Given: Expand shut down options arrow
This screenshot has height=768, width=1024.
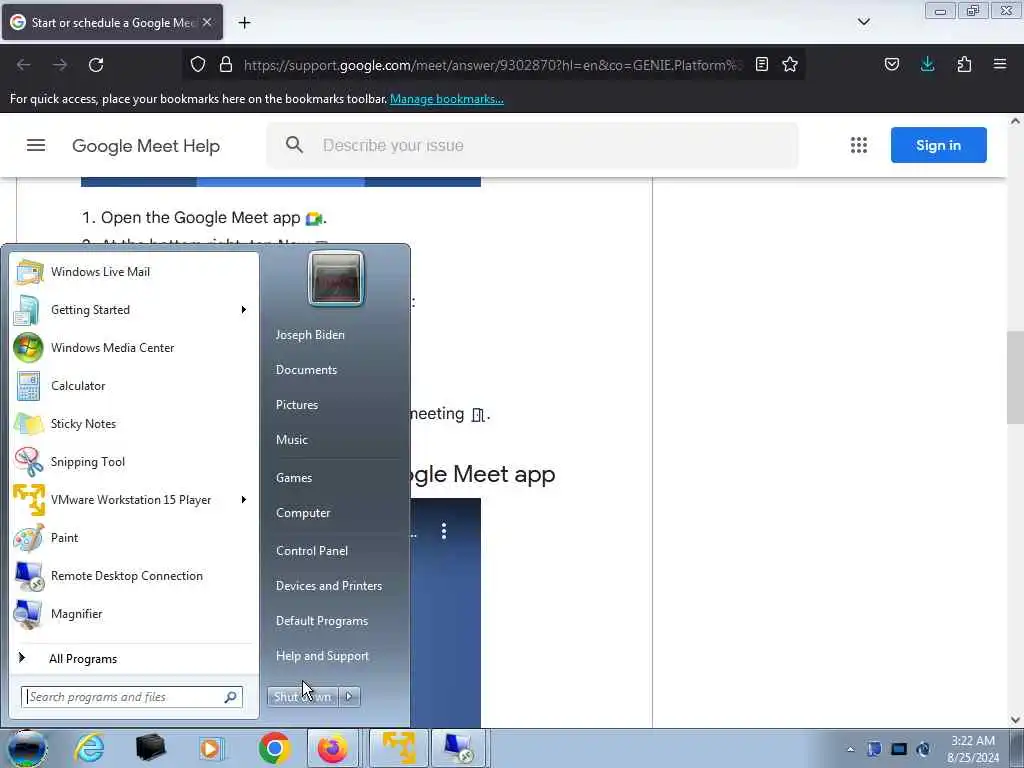Looking at the screenshot, I should (349, 697).
